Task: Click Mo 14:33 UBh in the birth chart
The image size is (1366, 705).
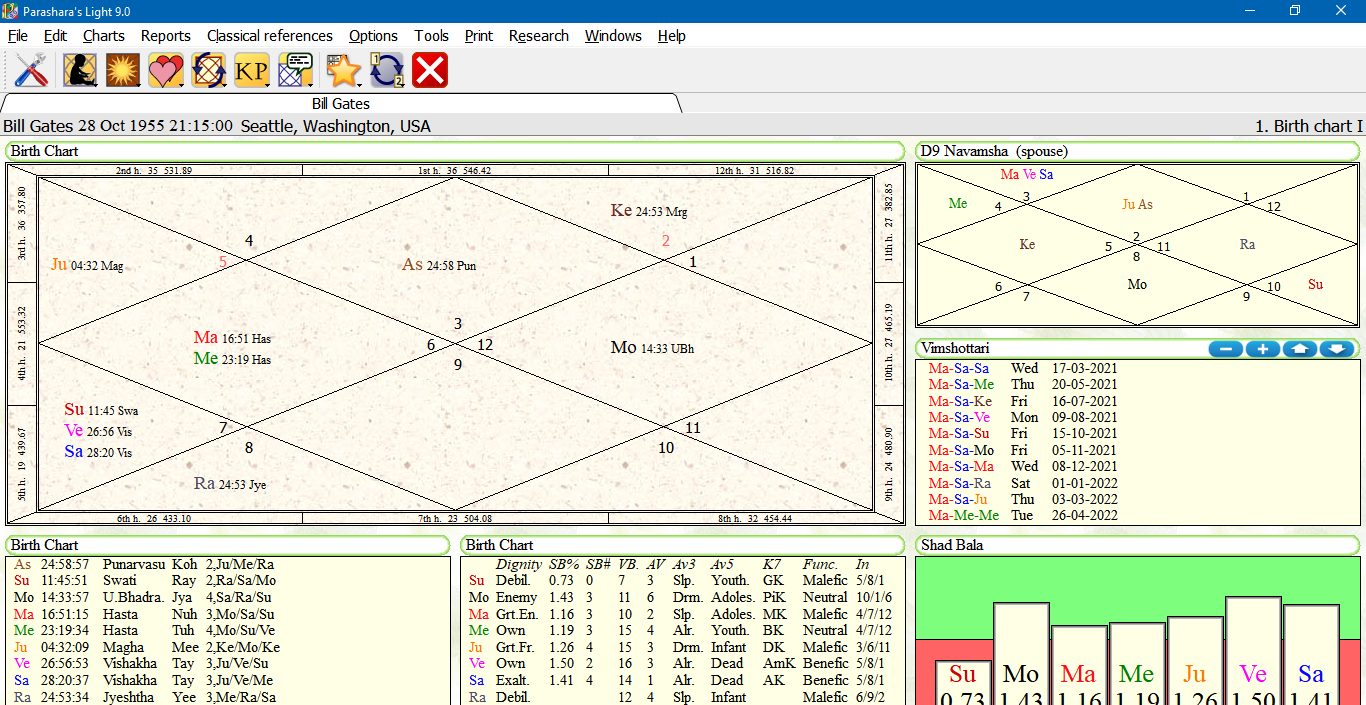Action: (x=652, y=348)
